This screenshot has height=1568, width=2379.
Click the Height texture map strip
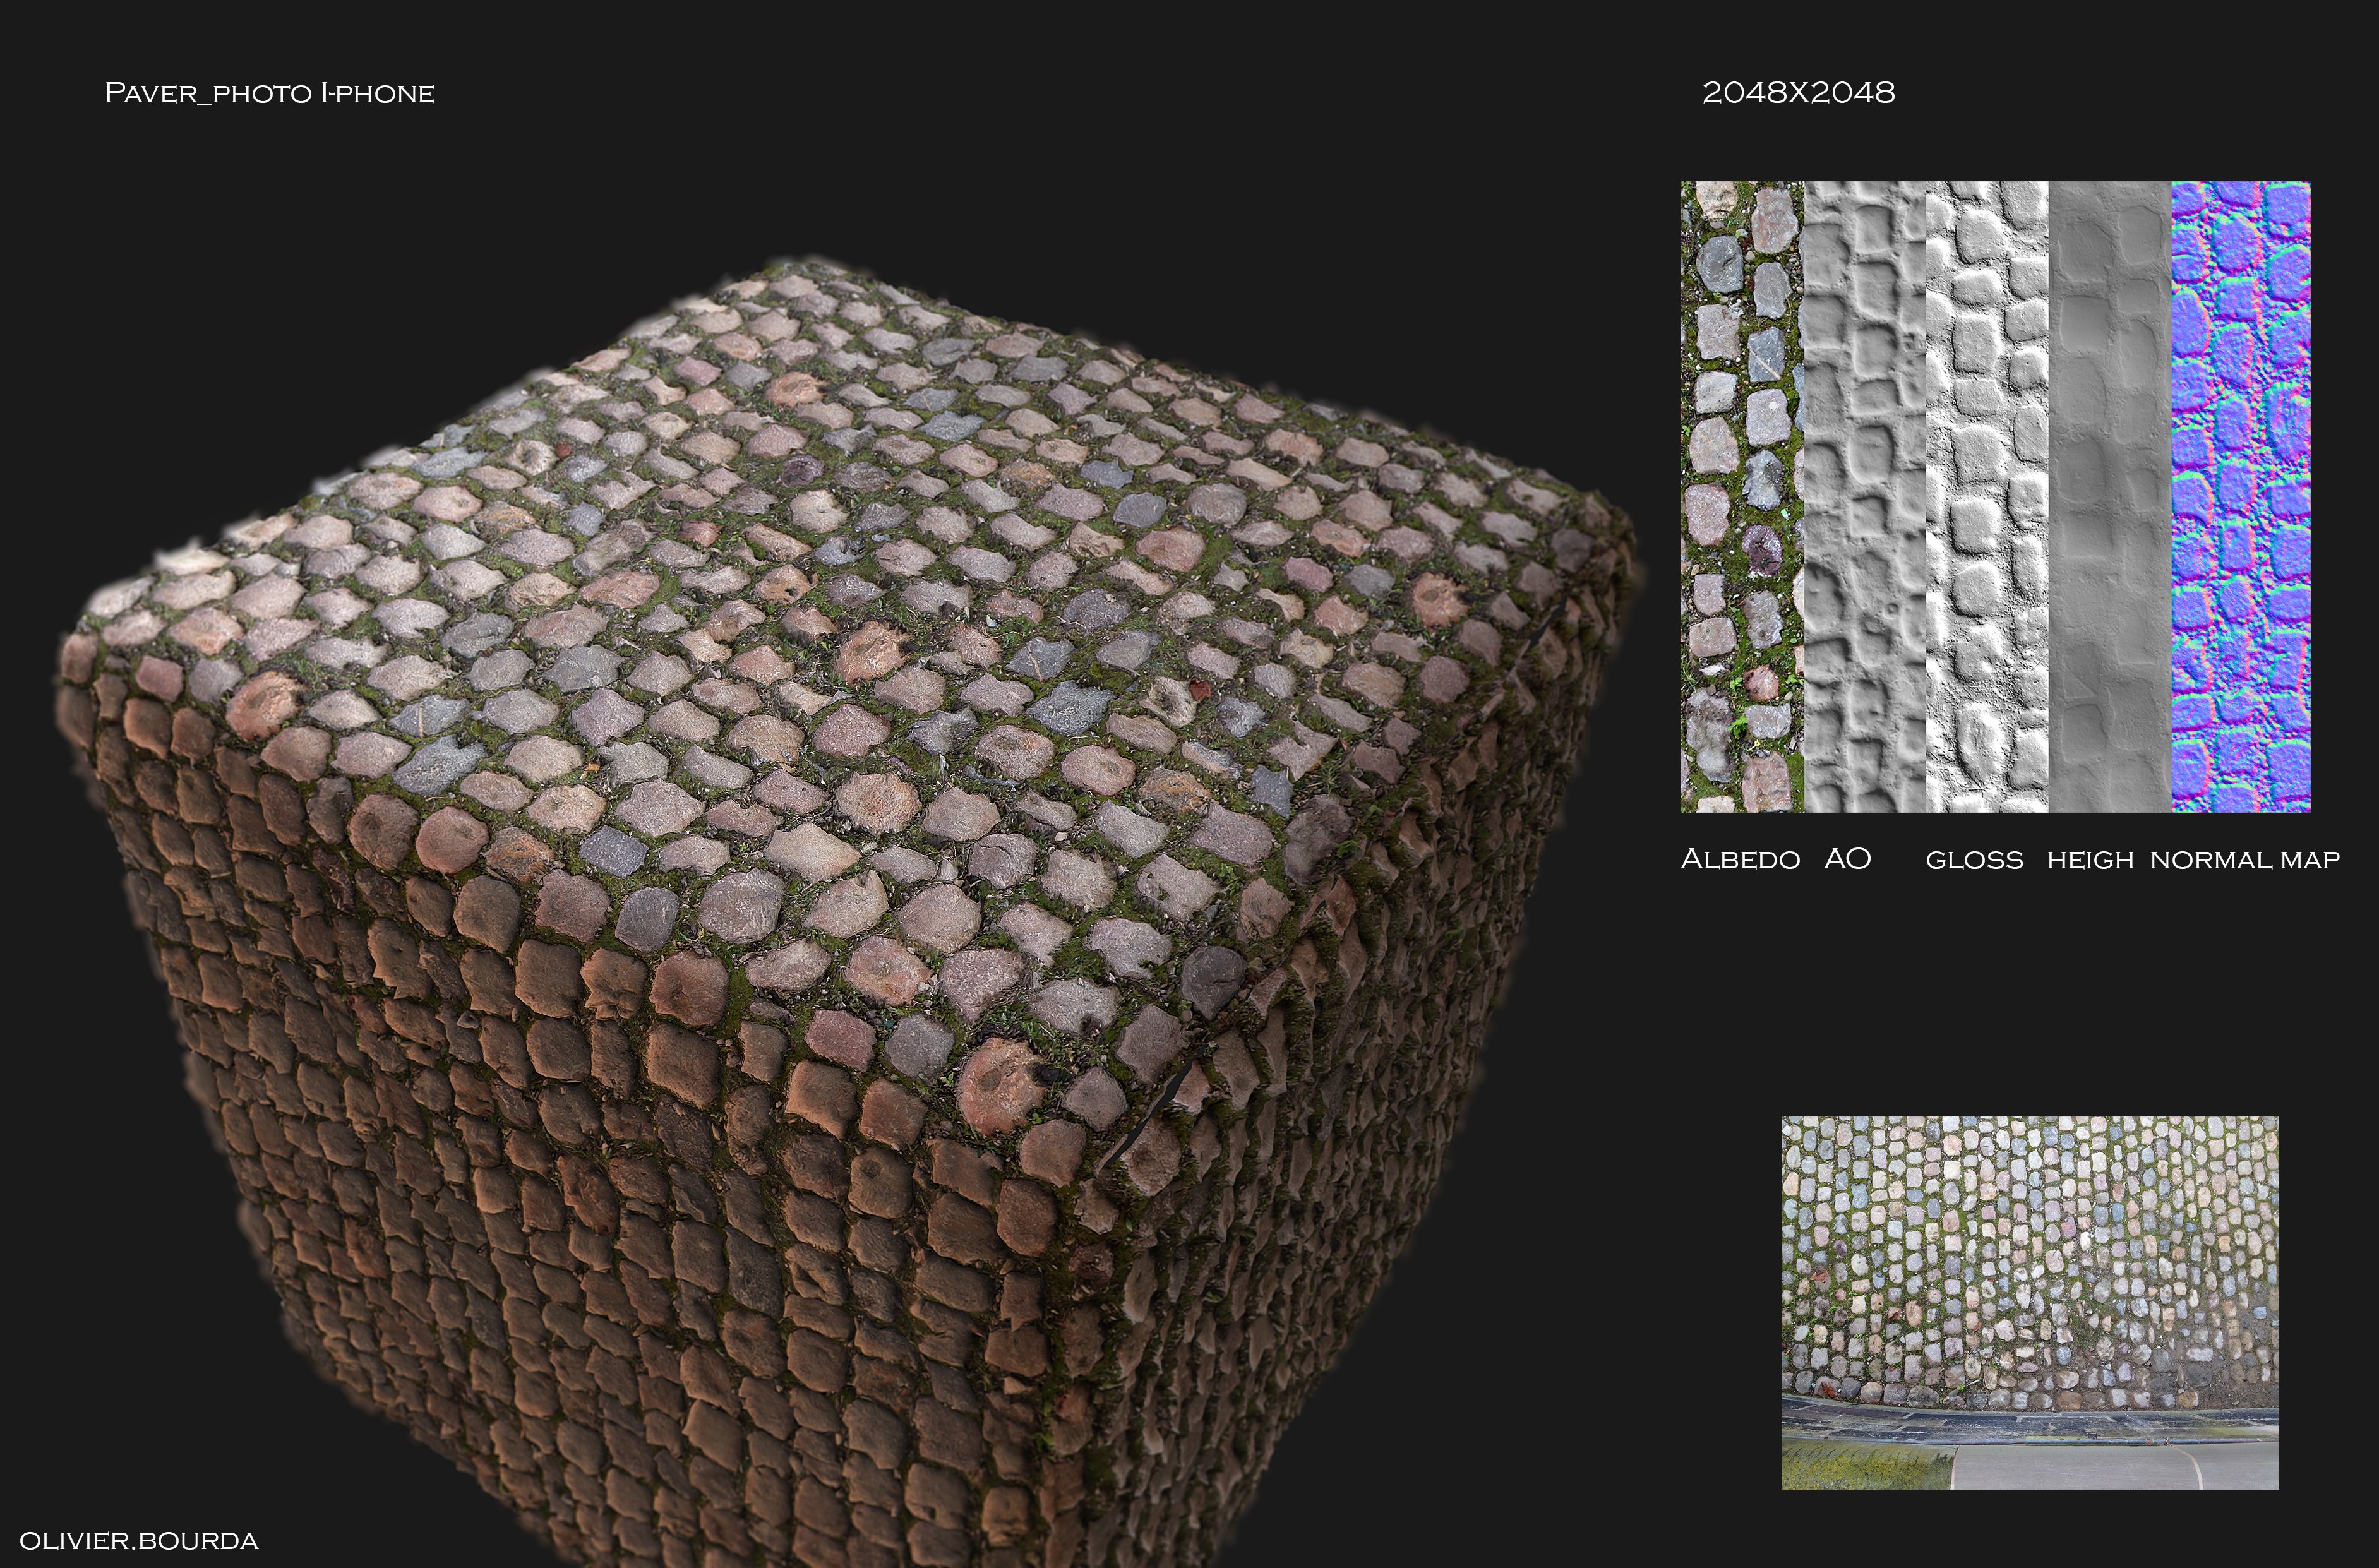(2109, 496)
